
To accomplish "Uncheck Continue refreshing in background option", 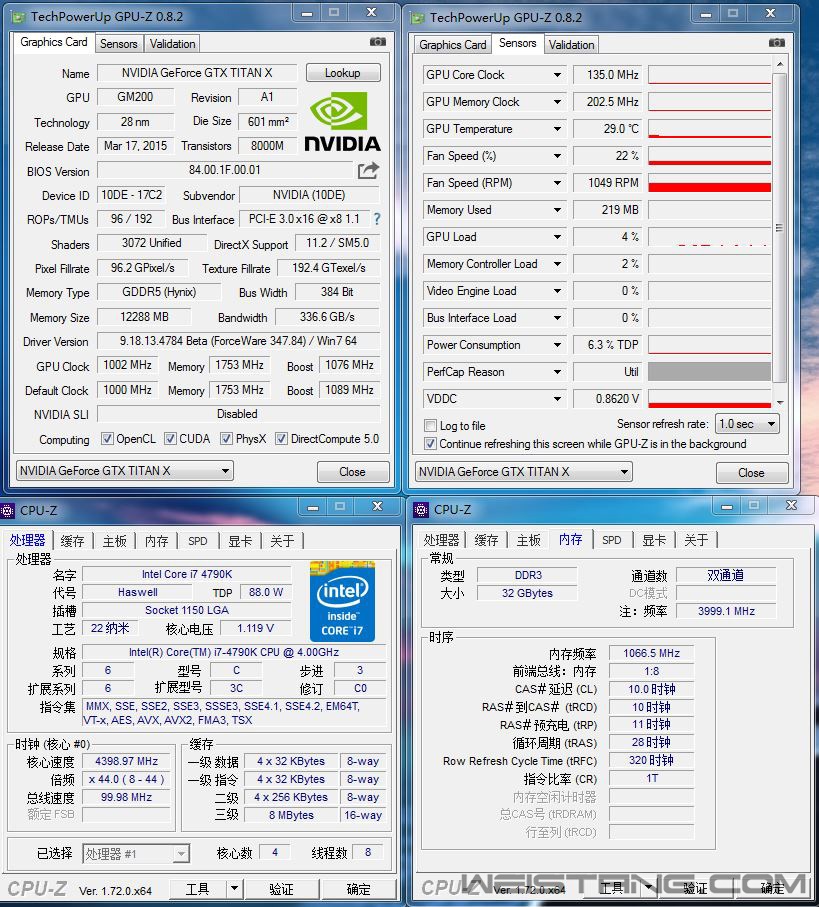I will 430,444.
